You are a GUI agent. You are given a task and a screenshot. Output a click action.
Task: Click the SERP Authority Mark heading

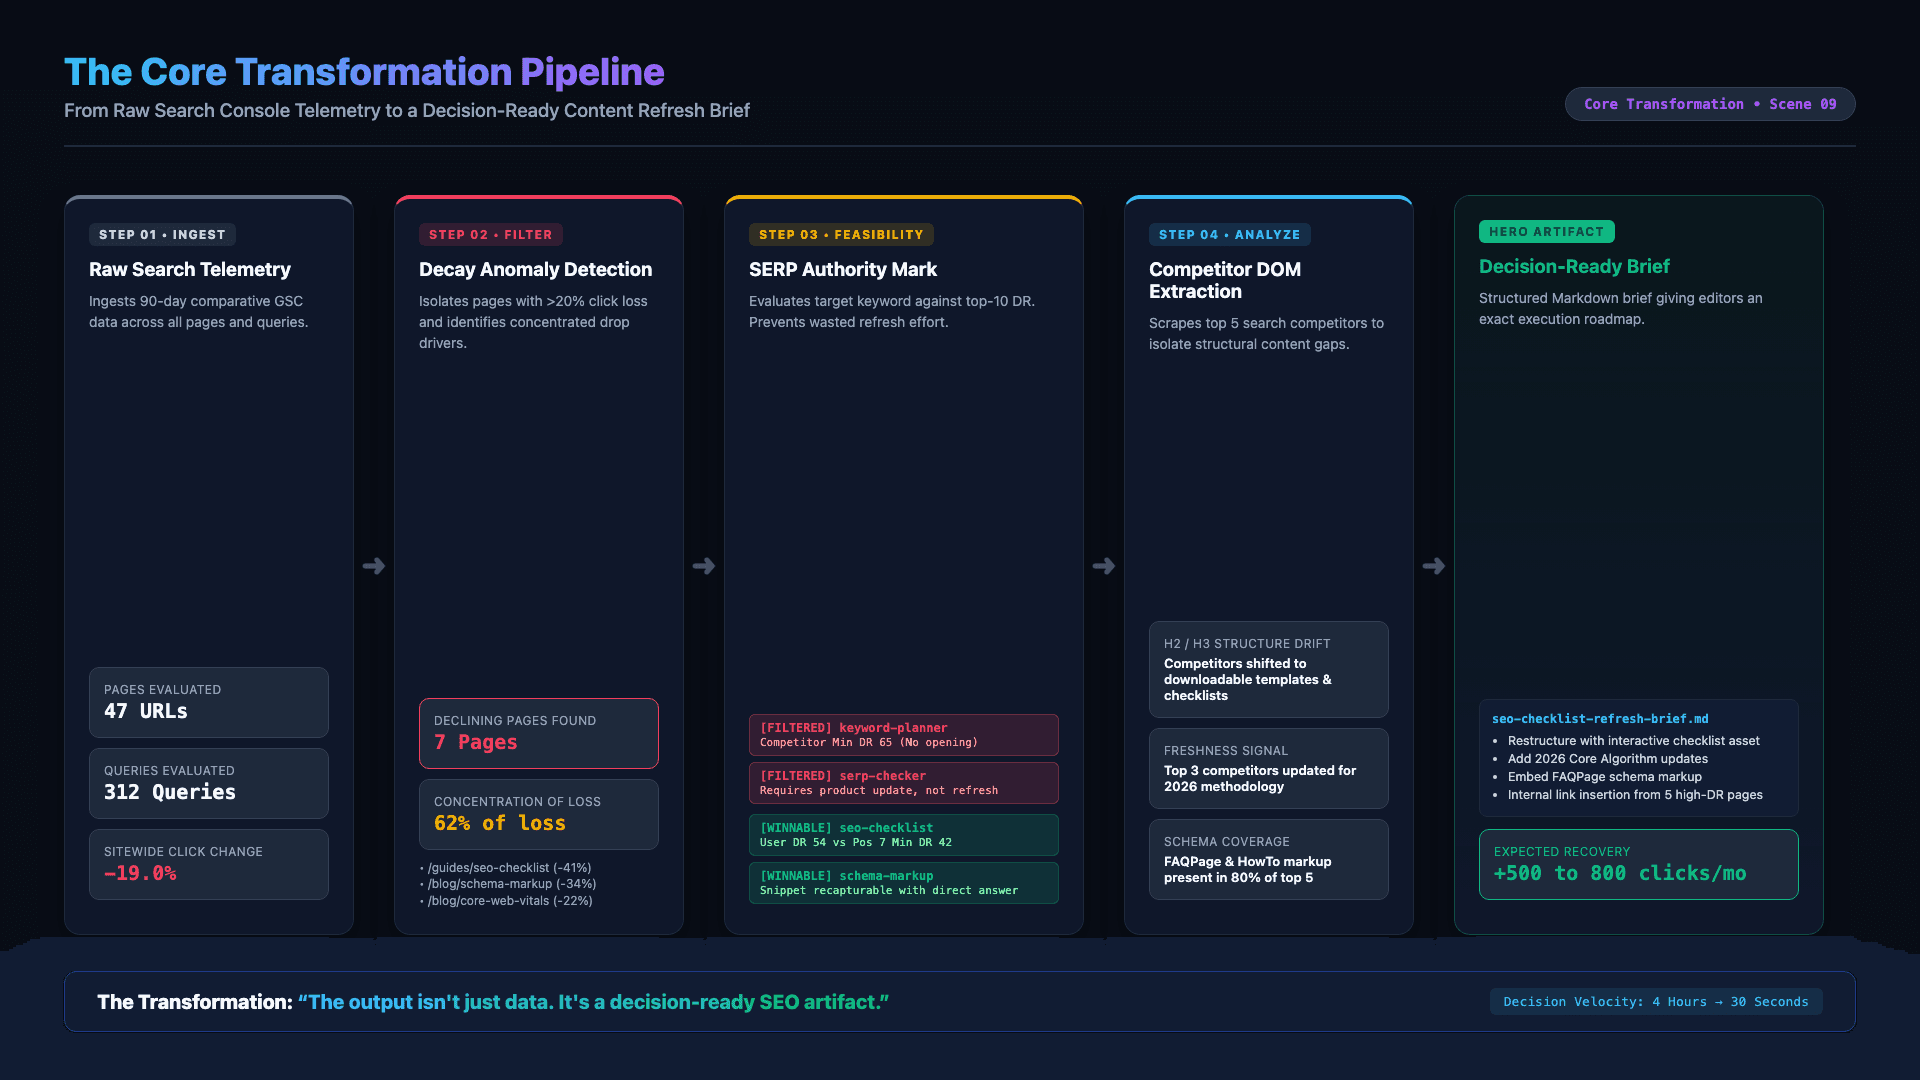tap(843, 269)
